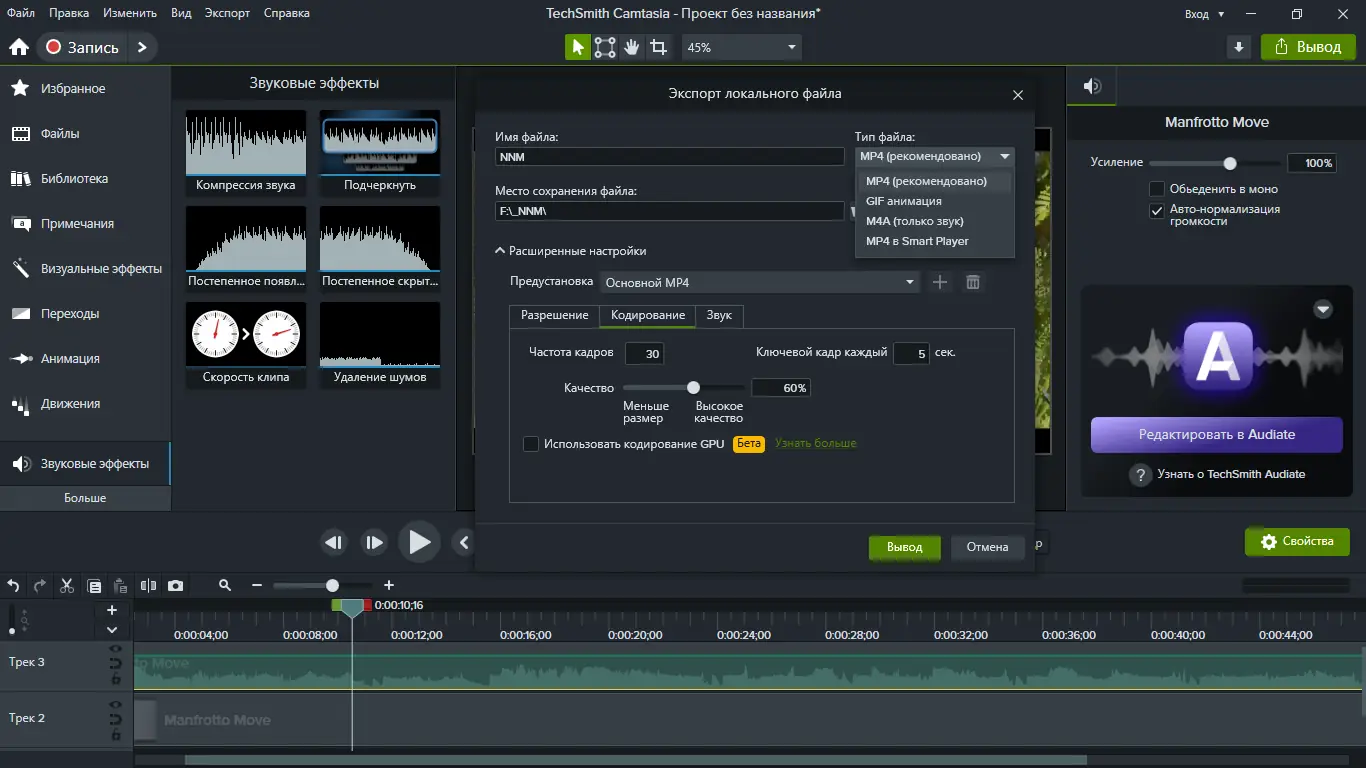Screen dimensions: 1366x768
Task: Click the quality slider handle
Action: (x=693, y=388)
